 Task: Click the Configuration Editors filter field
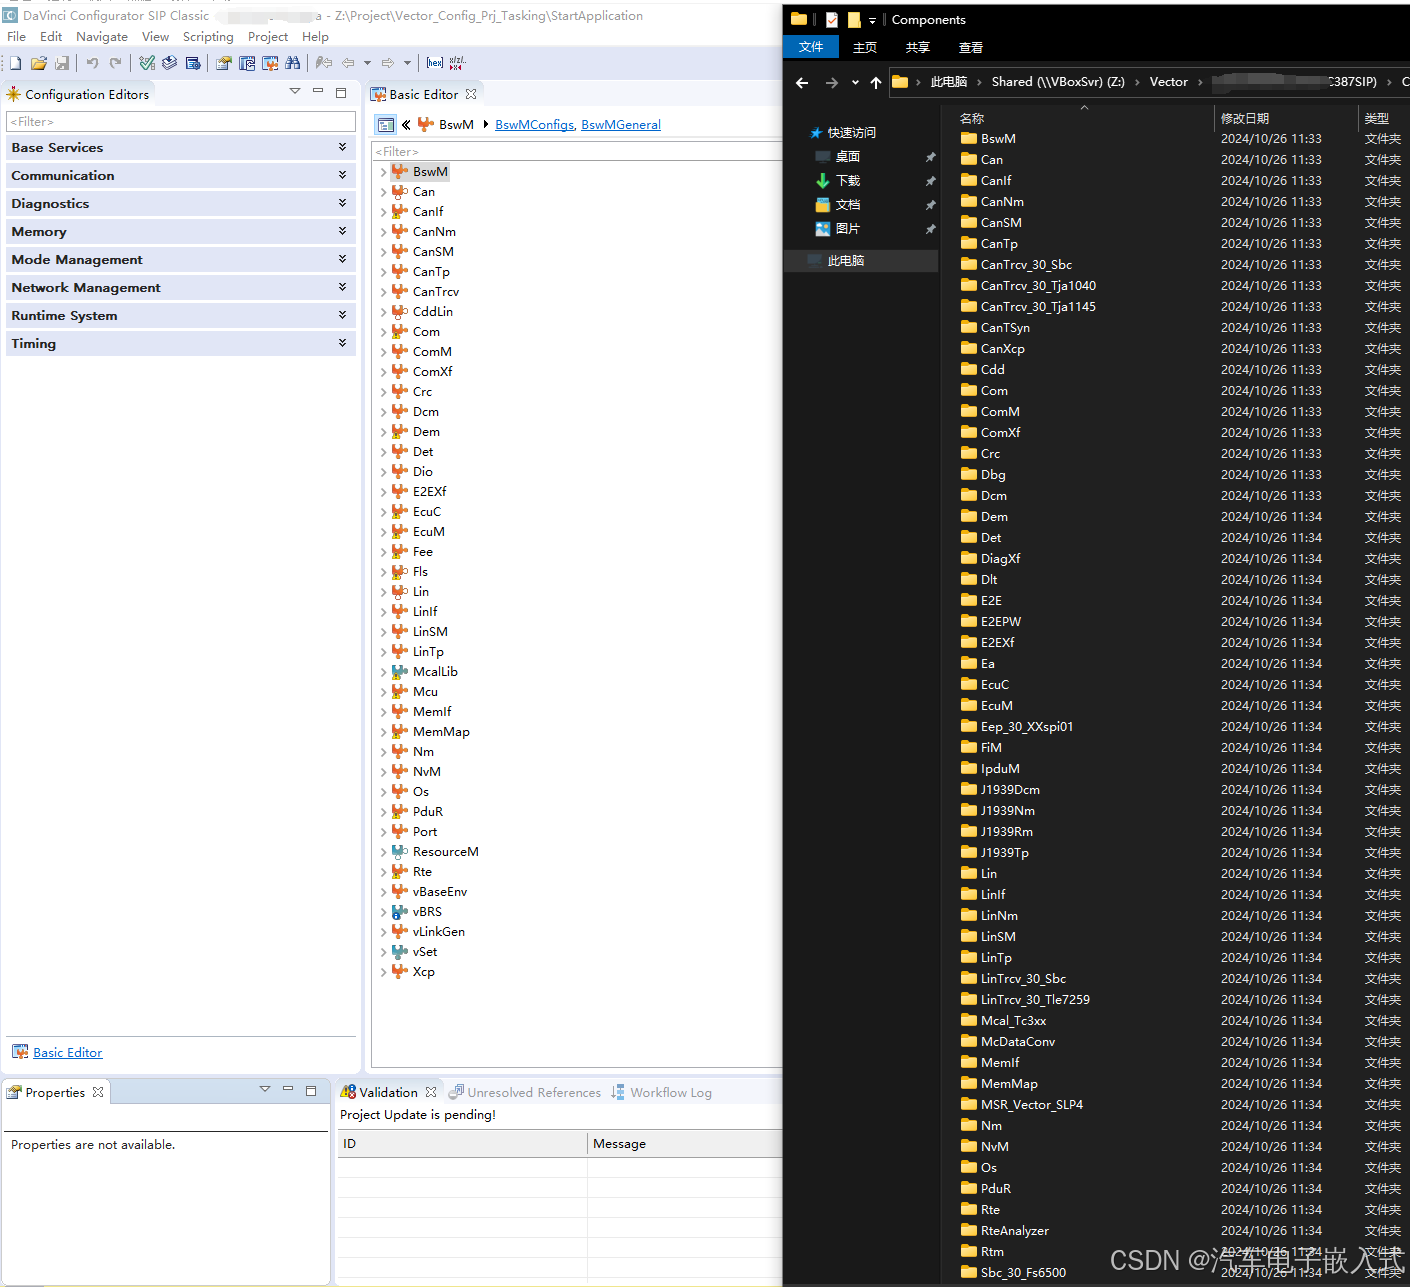point(181,121)
